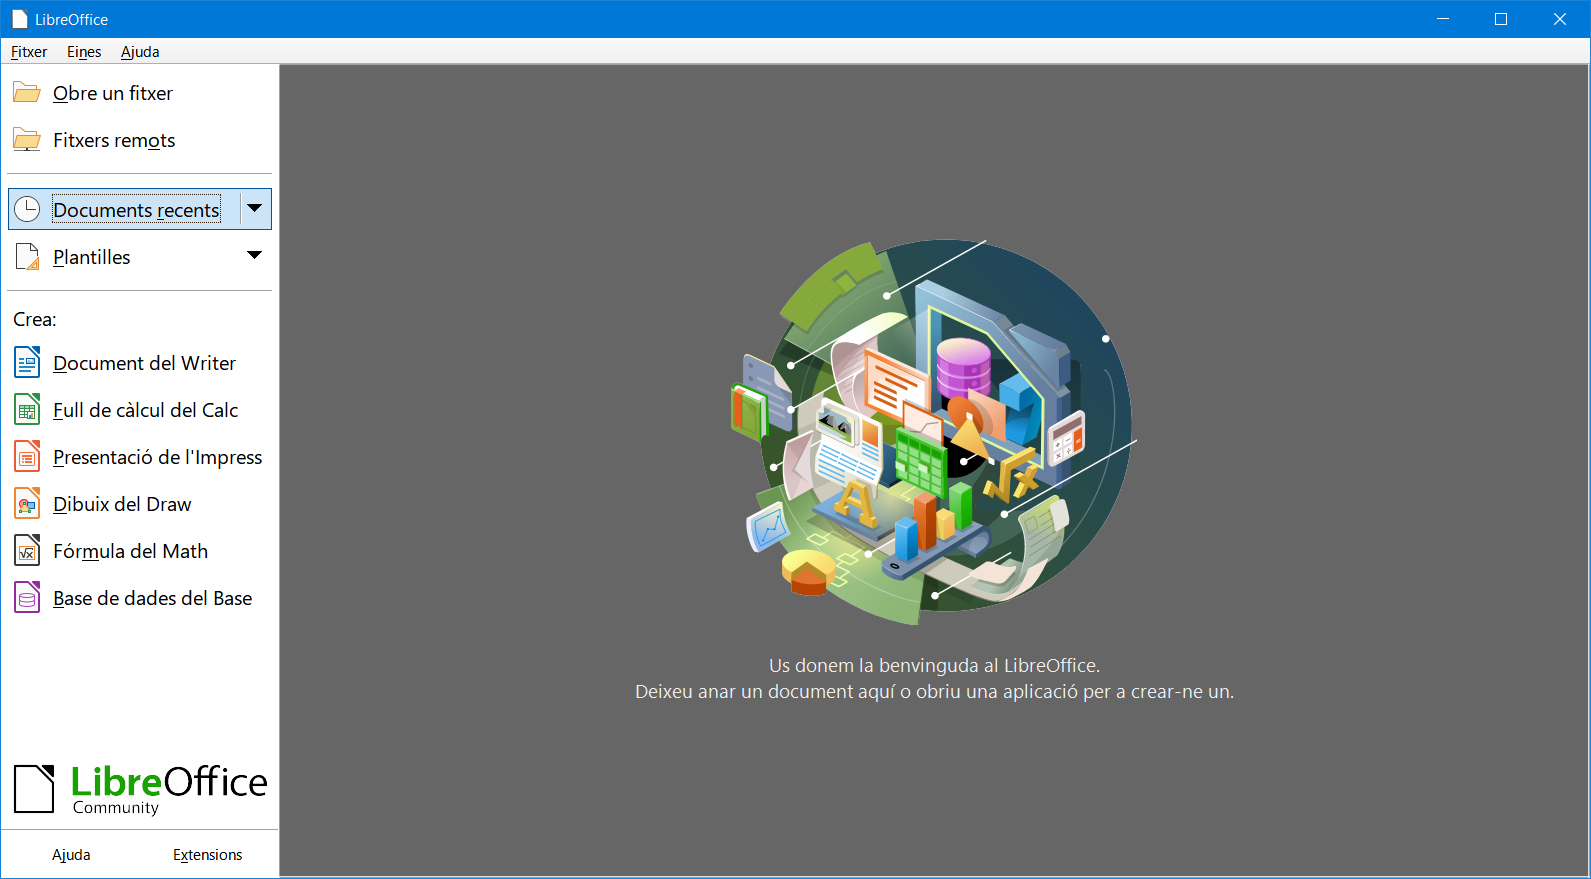Click the remote files folder icon
The height and width of the screenshot is (879, 1591).
point(27,140)
